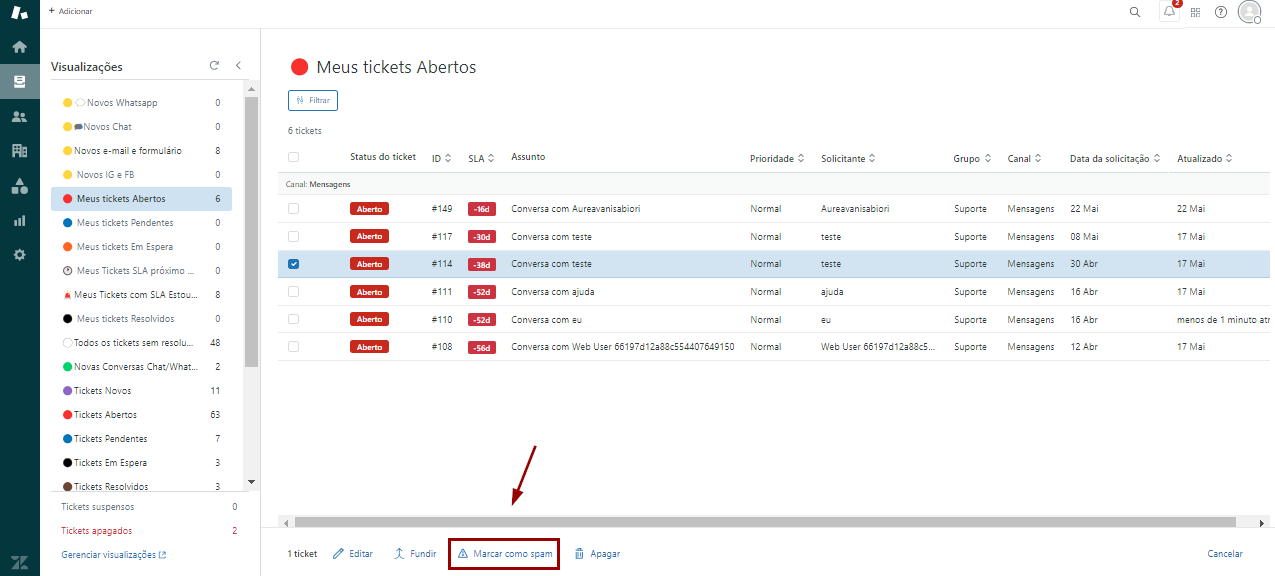Click the notifications bell icon
The width and height of the screenshot is (1275, 576).
click(1169, 12)
